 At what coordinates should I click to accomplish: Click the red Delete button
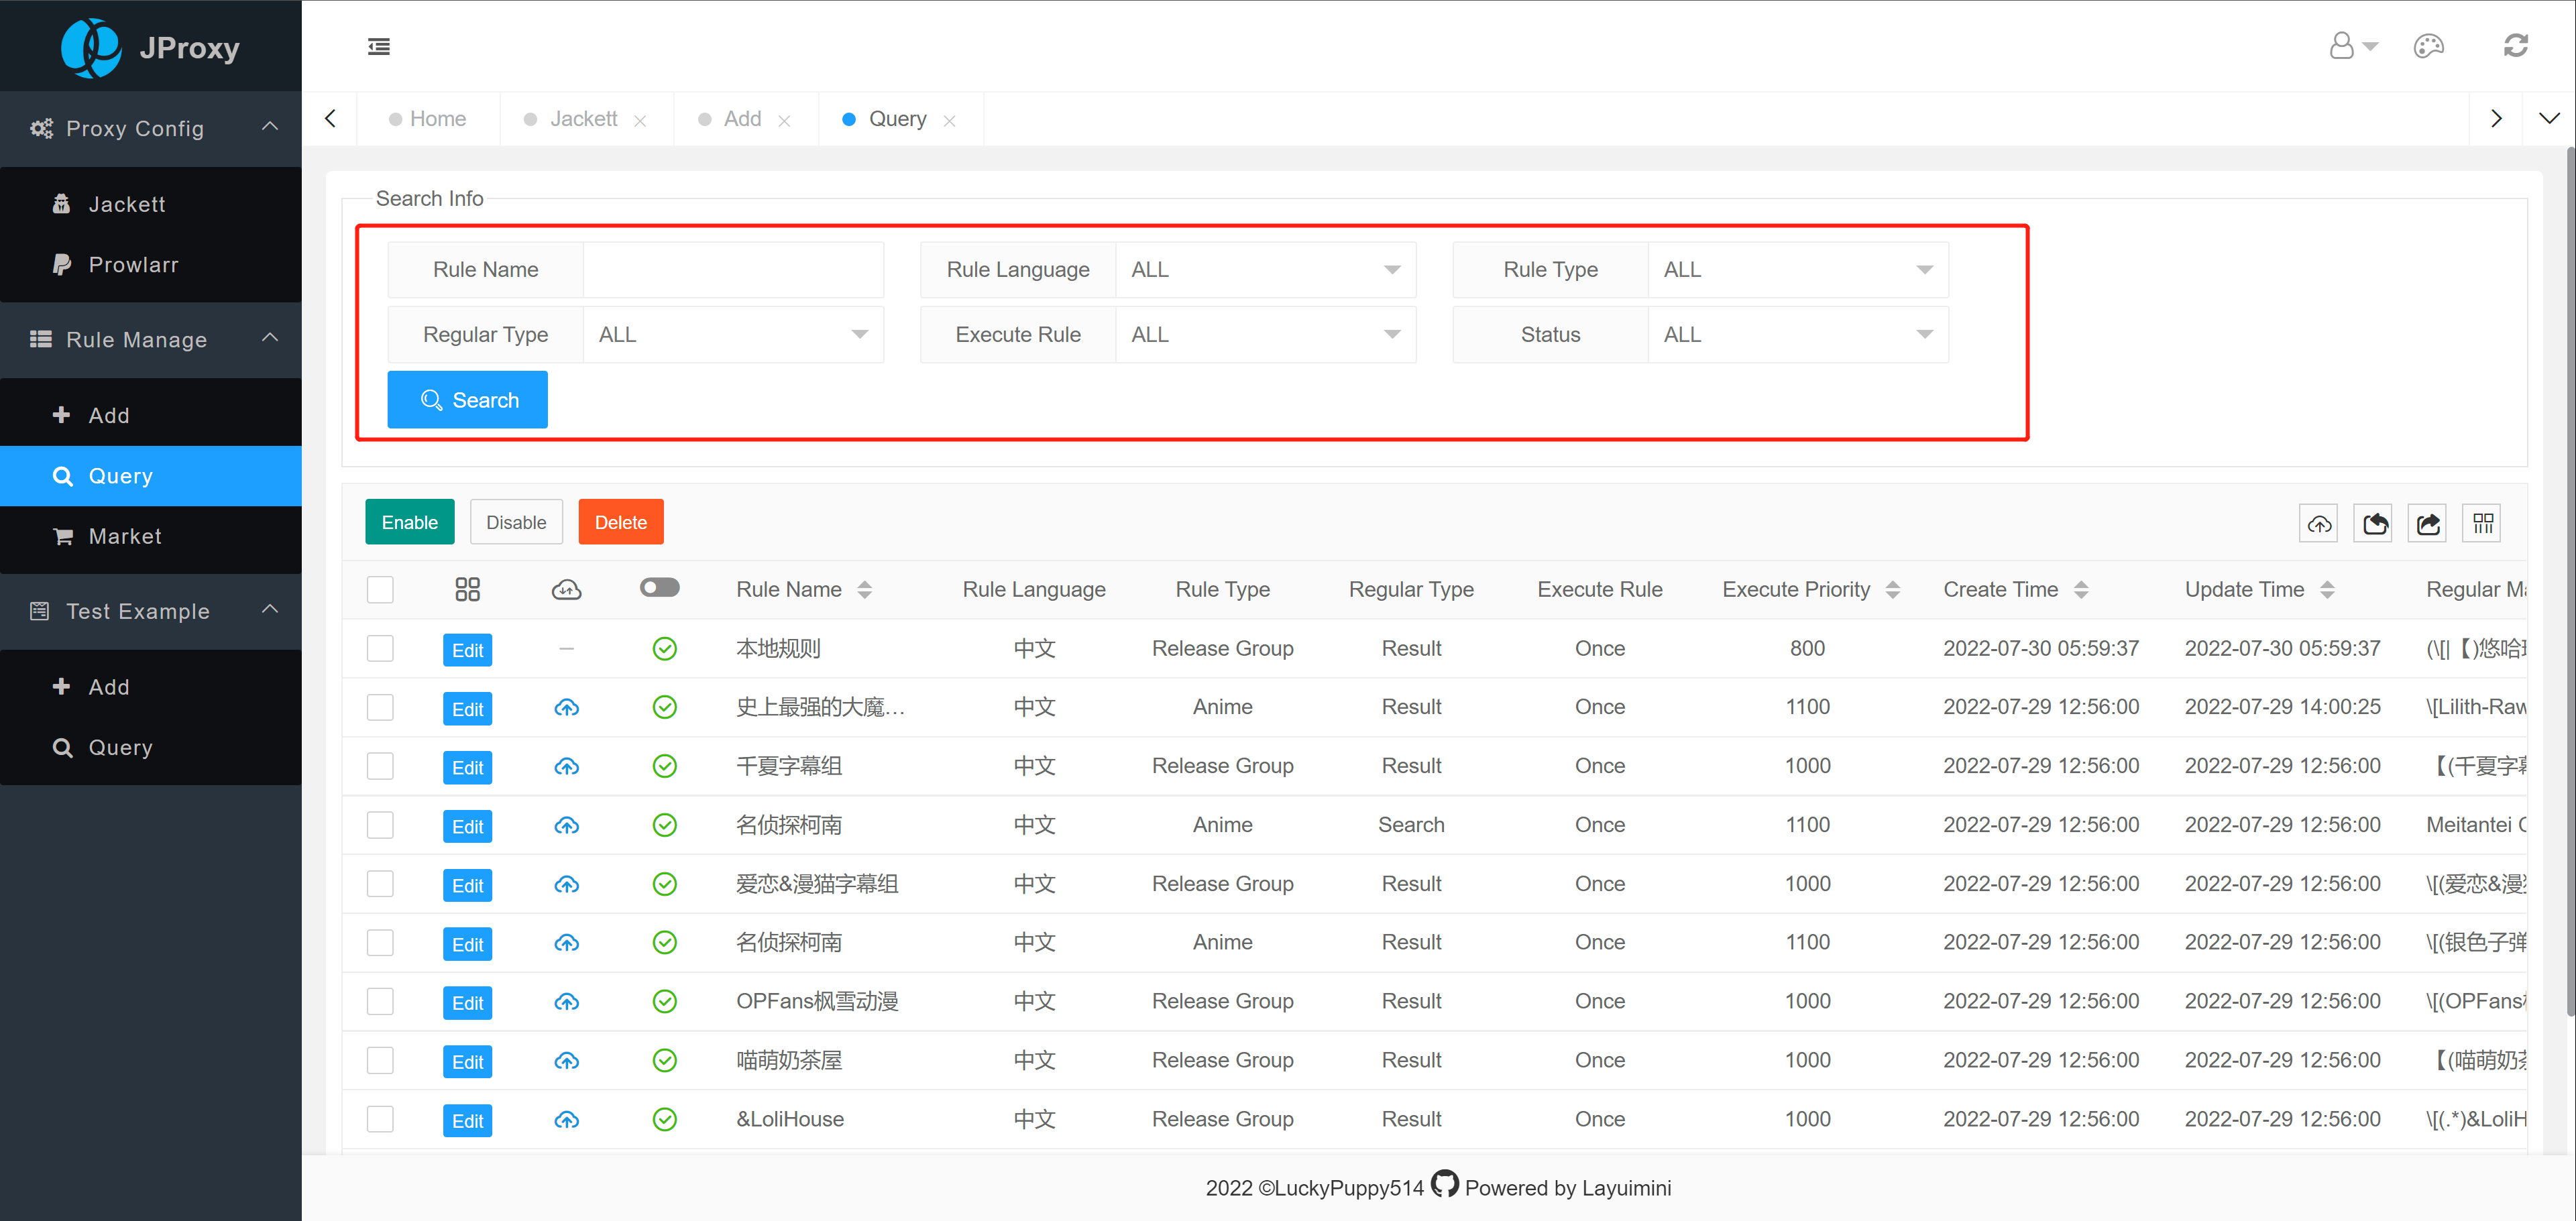point(620,522)
